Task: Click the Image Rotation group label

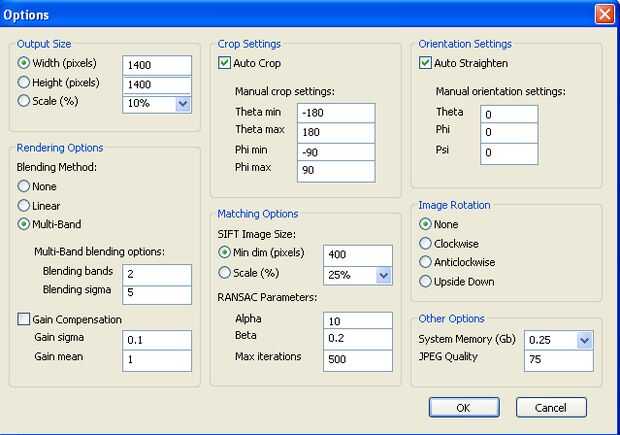Action: pyautogui.click(x=454, y=205)
